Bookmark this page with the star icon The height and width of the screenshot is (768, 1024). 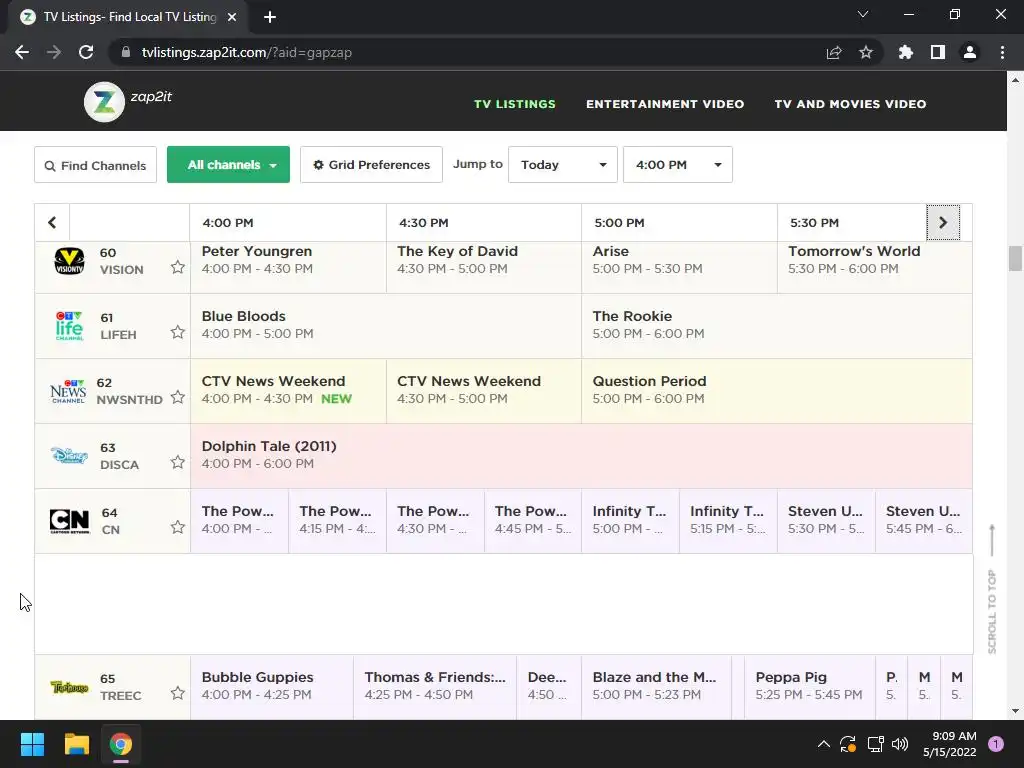click(866, 52)
